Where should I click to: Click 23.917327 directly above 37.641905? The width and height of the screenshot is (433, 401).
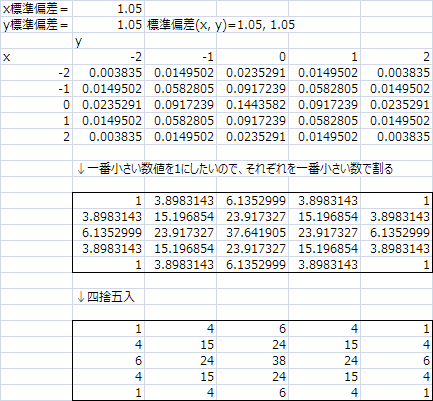(x=252, y=217)
